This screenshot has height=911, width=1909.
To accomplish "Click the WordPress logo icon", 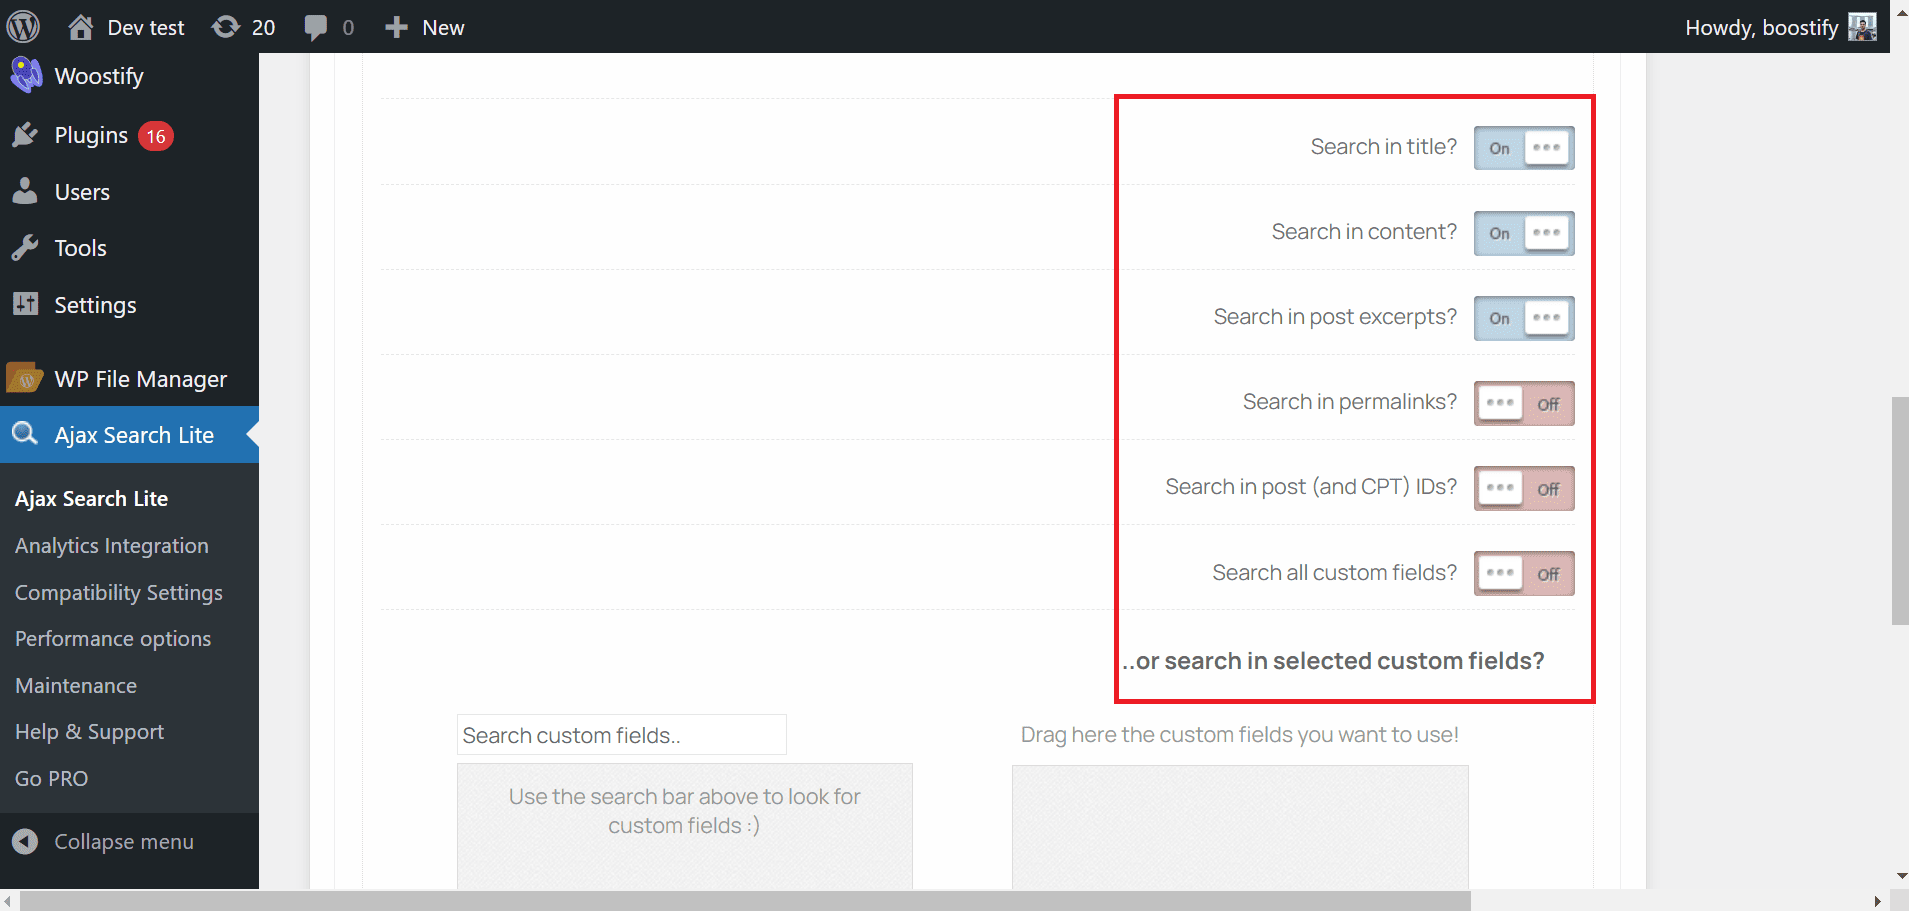I will pos(23,26).
